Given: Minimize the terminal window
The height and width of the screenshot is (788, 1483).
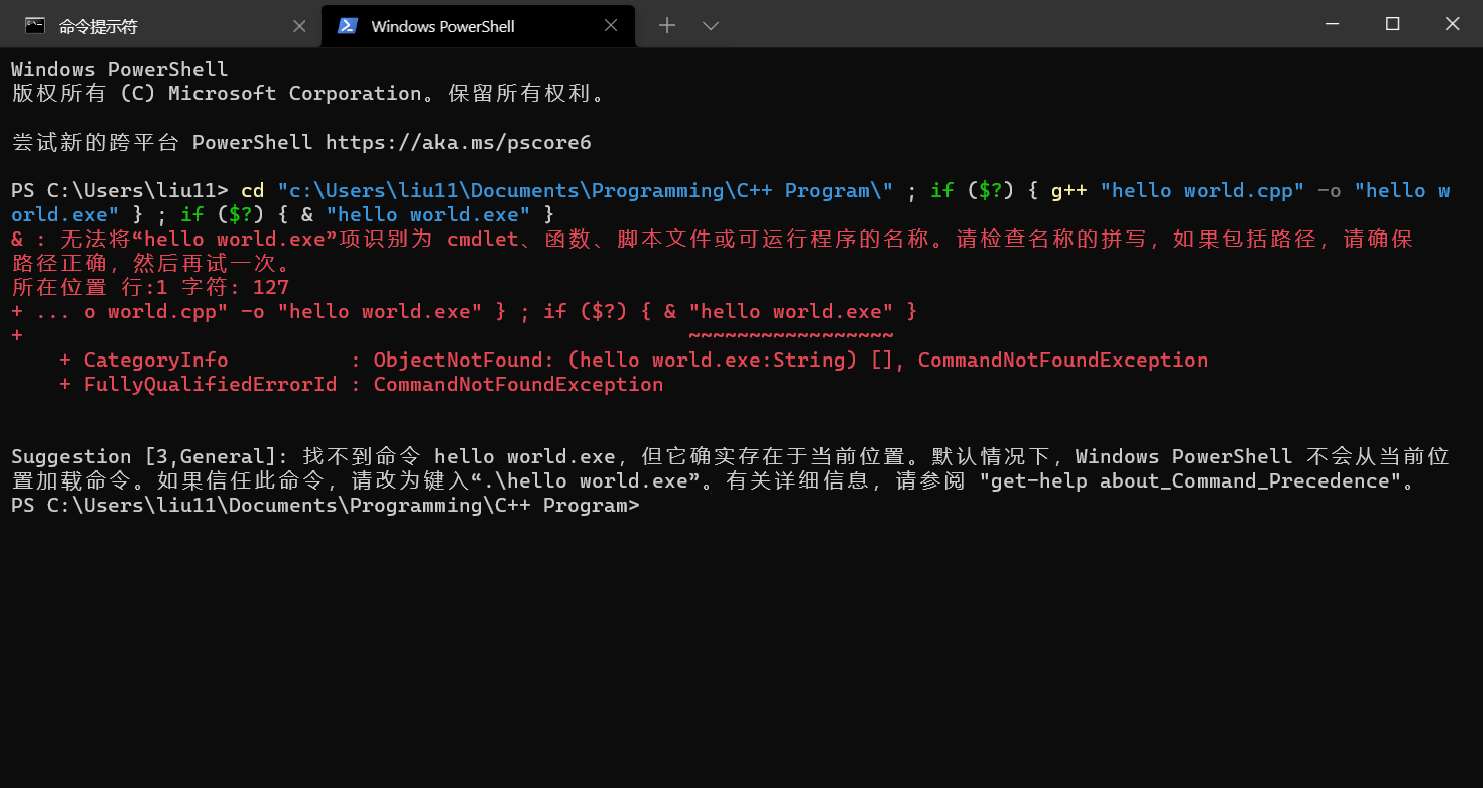Looking at the screenshot, I should [x=1331, y=24].
